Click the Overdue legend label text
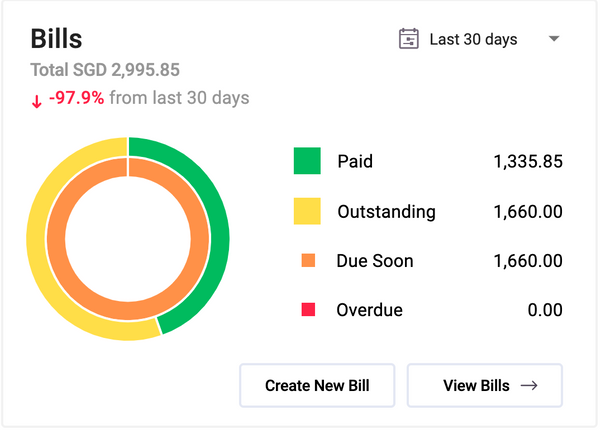The width and height of the screenshot is (600, 430). point(369,310)
